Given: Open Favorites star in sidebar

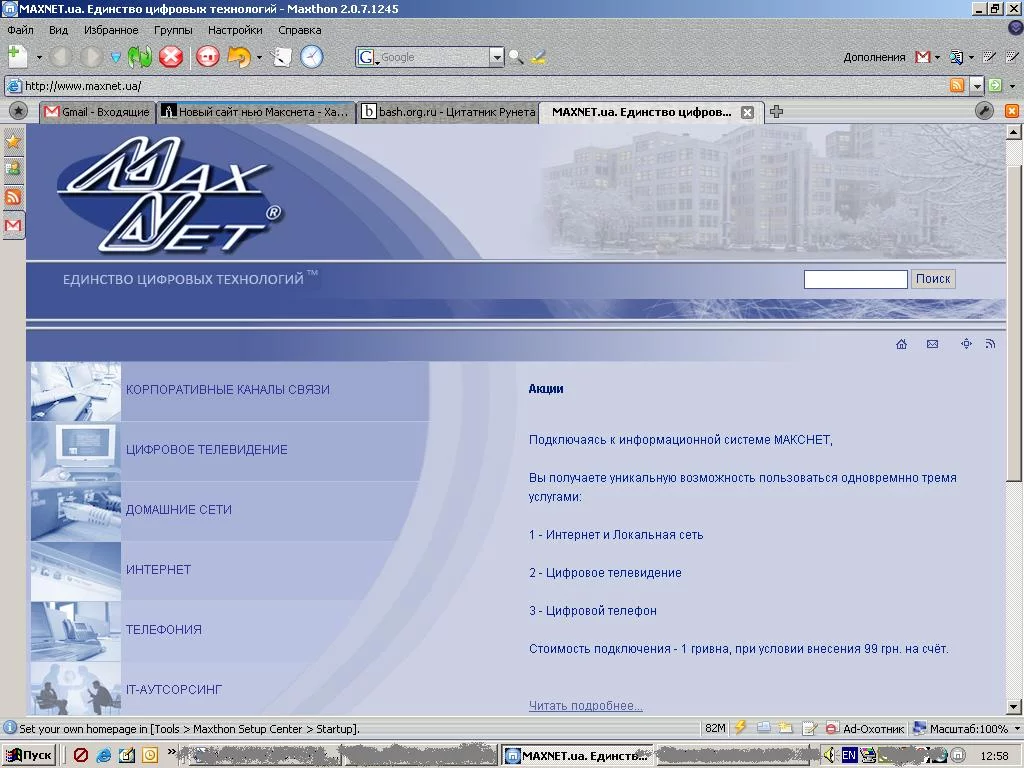Looking at the screenshot, I should coord(13,141).
